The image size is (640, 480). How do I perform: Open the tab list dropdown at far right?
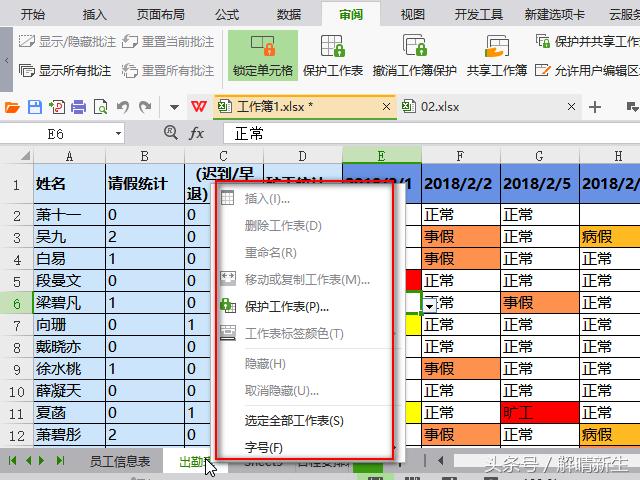tap(632, 107)
